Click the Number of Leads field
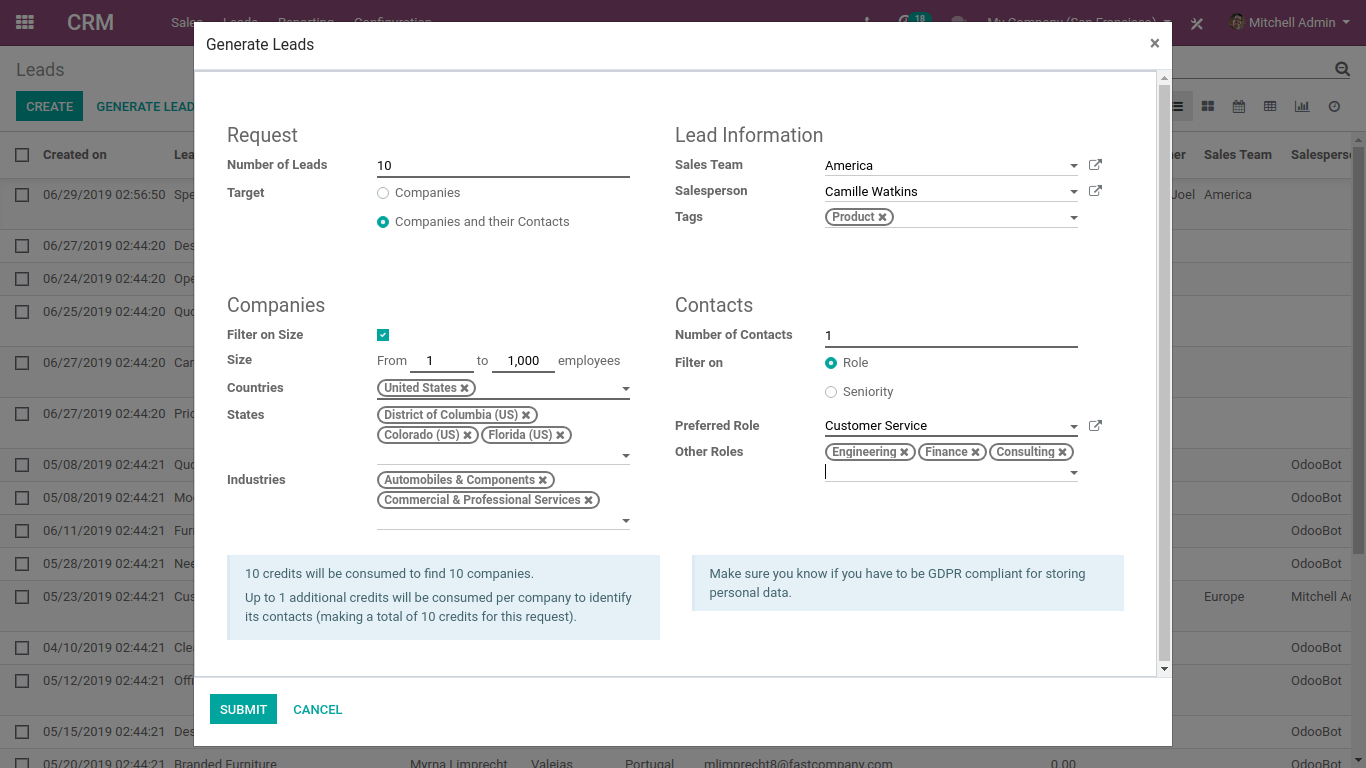The width and height of the screenshot is (1366, 768). 503,166
